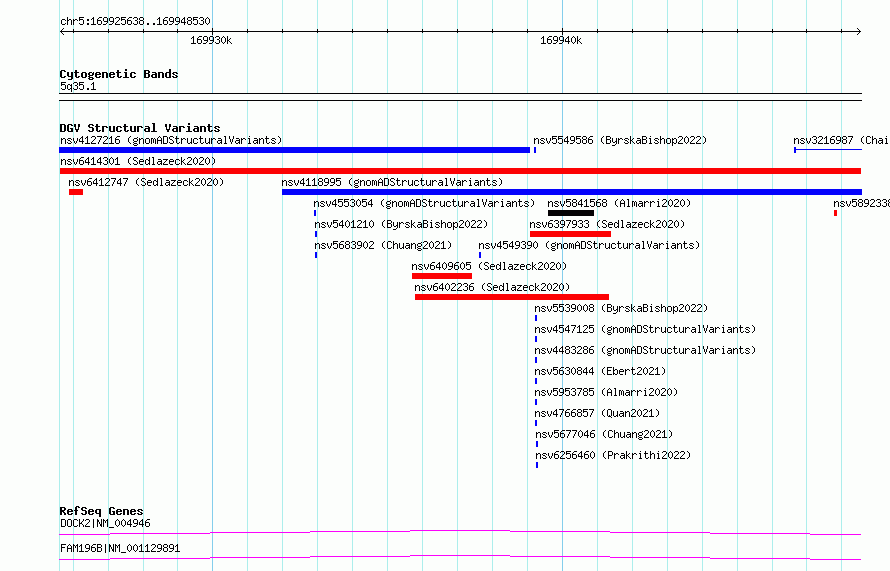
Task: Open nsv5401210 ByrskaBishop2022 label
Action: [x=401, y=224]
